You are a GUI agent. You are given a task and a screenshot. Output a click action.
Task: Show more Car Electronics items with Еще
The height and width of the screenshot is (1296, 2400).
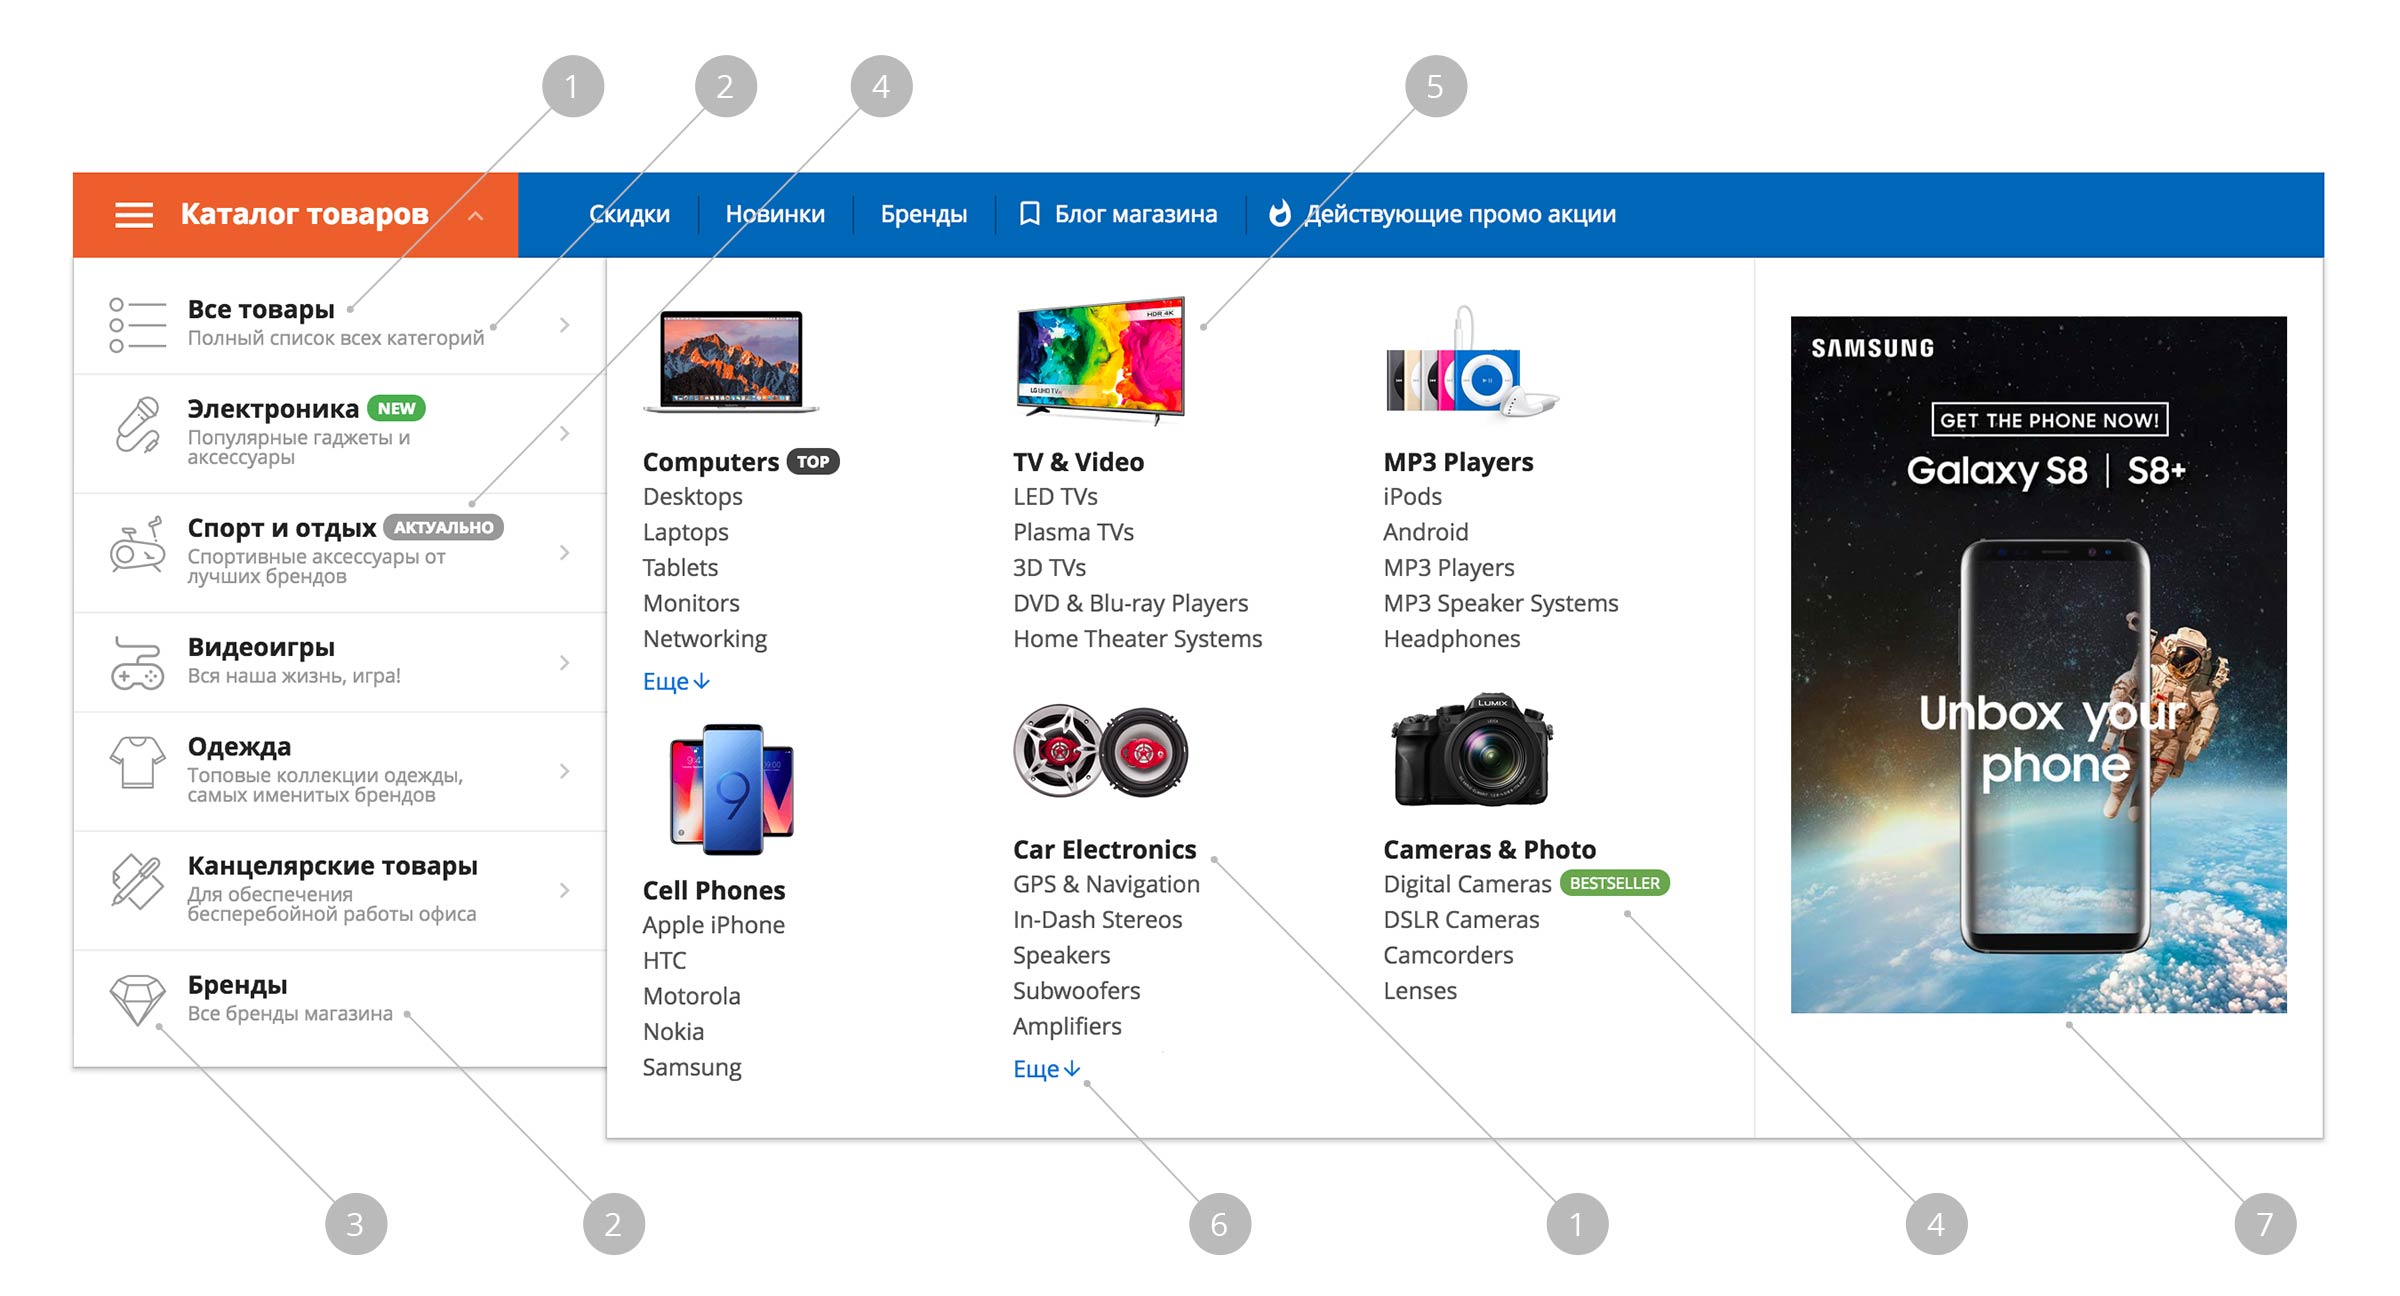1046,1069
